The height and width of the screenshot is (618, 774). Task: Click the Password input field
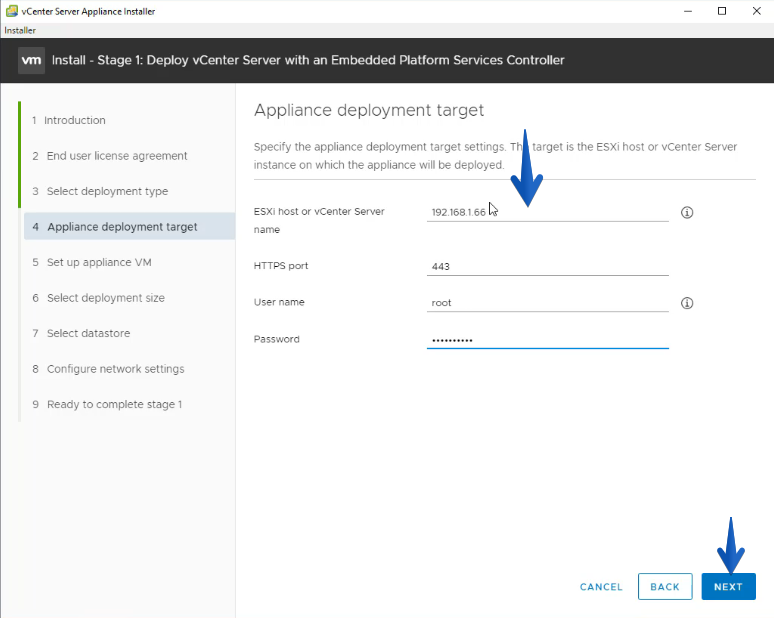pyautogui.click(x=547, y=340)
